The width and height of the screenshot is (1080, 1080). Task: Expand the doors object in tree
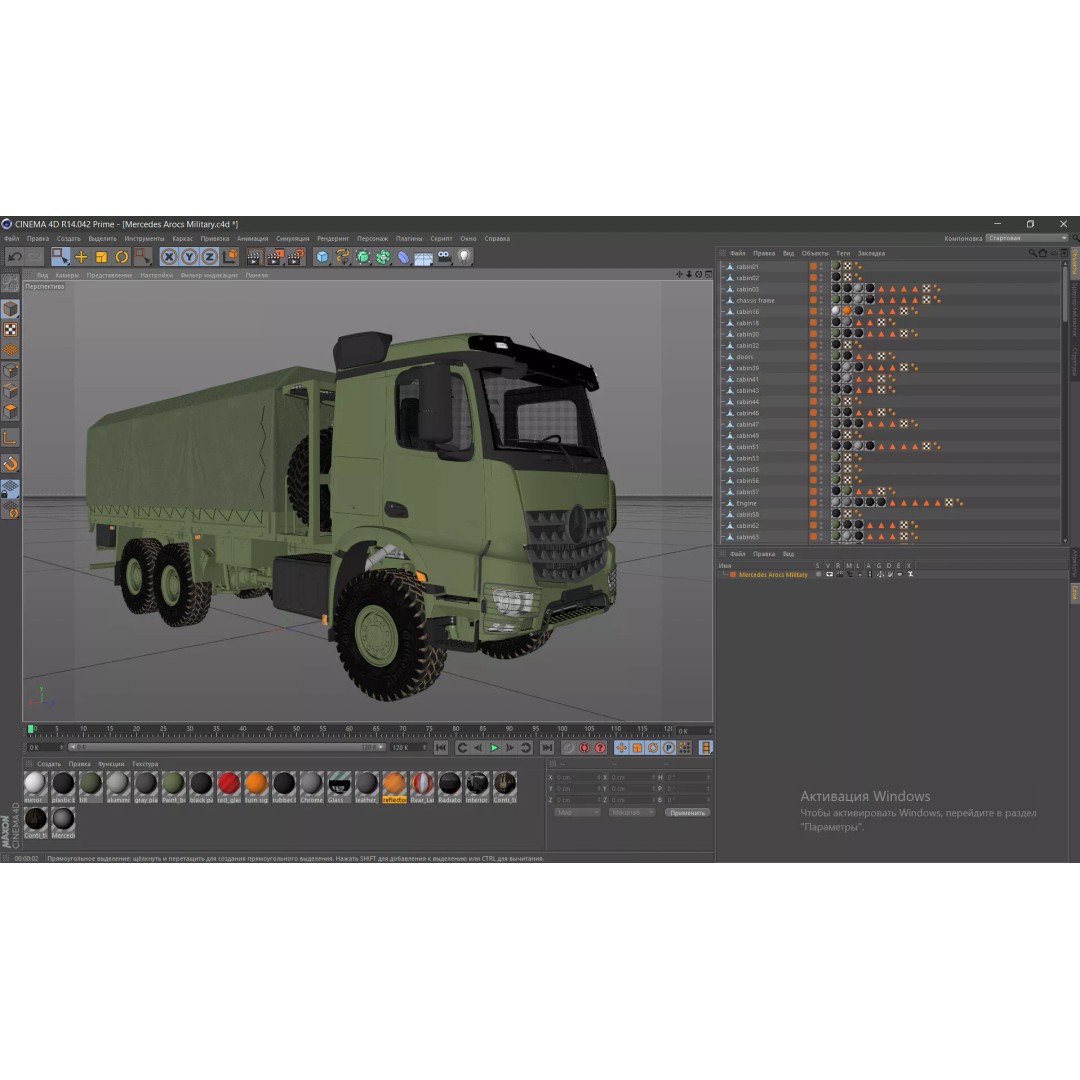[723, 357]
